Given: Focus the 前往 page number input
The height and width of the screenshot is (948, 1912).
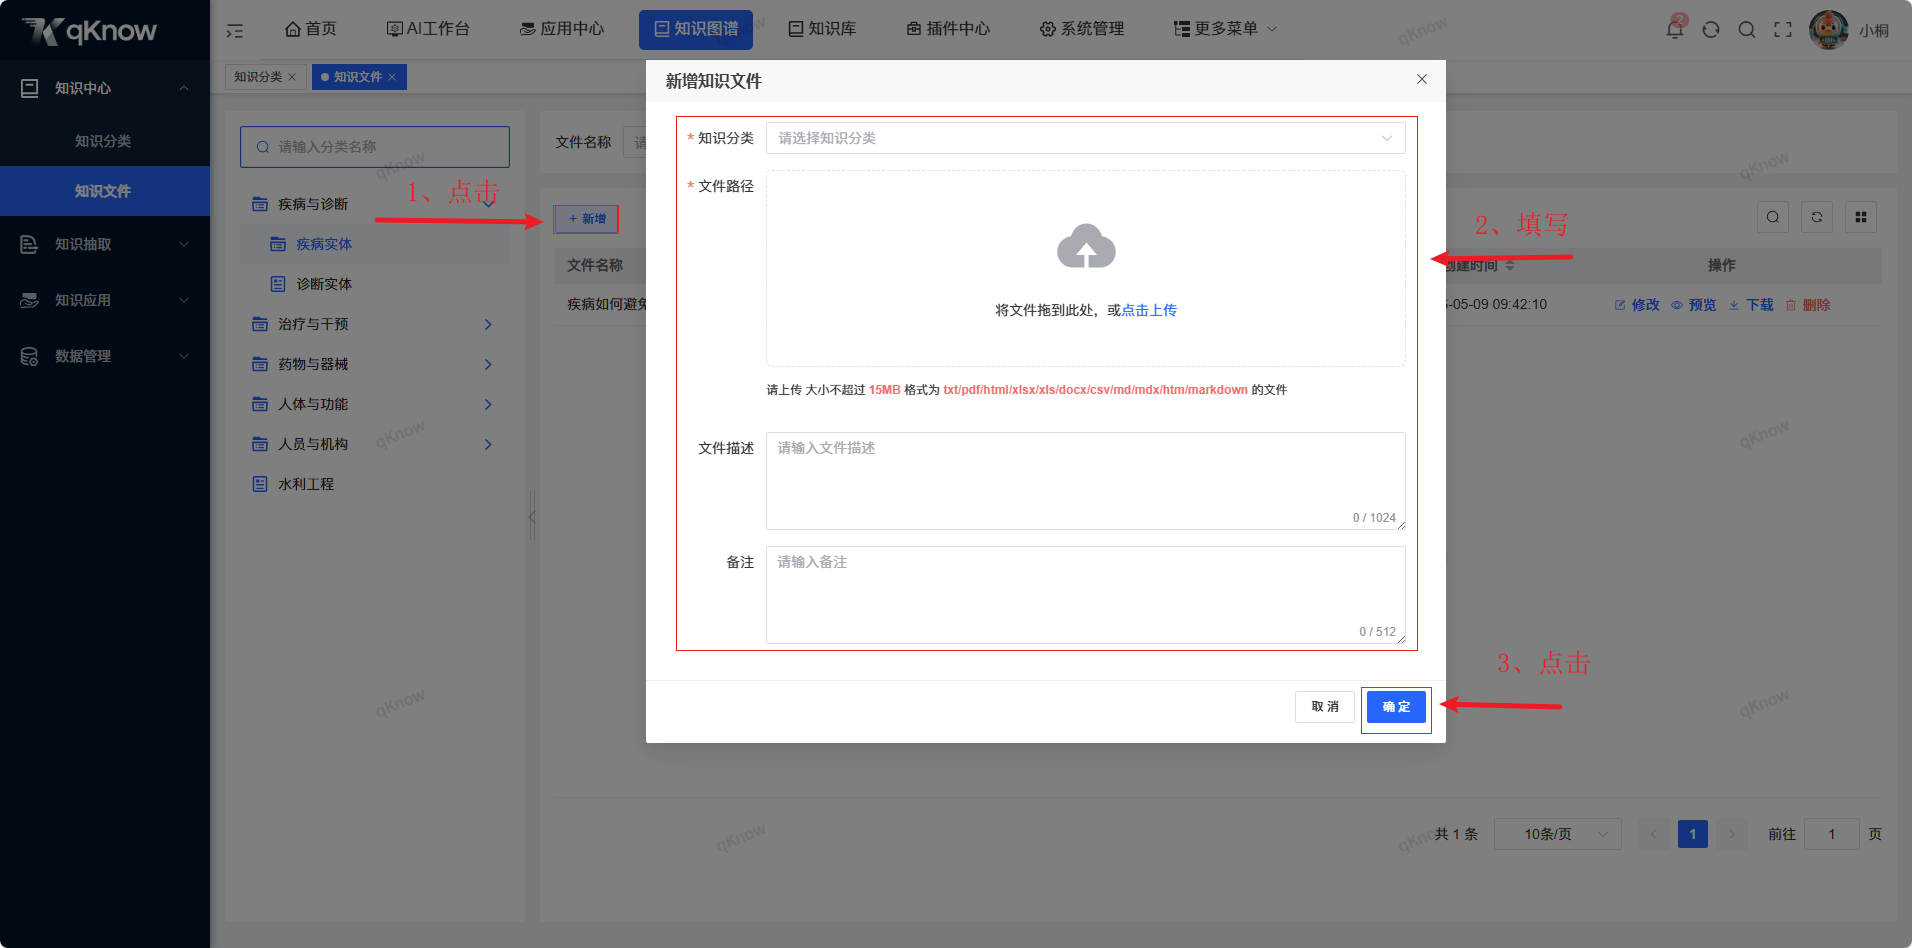Looking at the screenshot, I should 1832,834.
